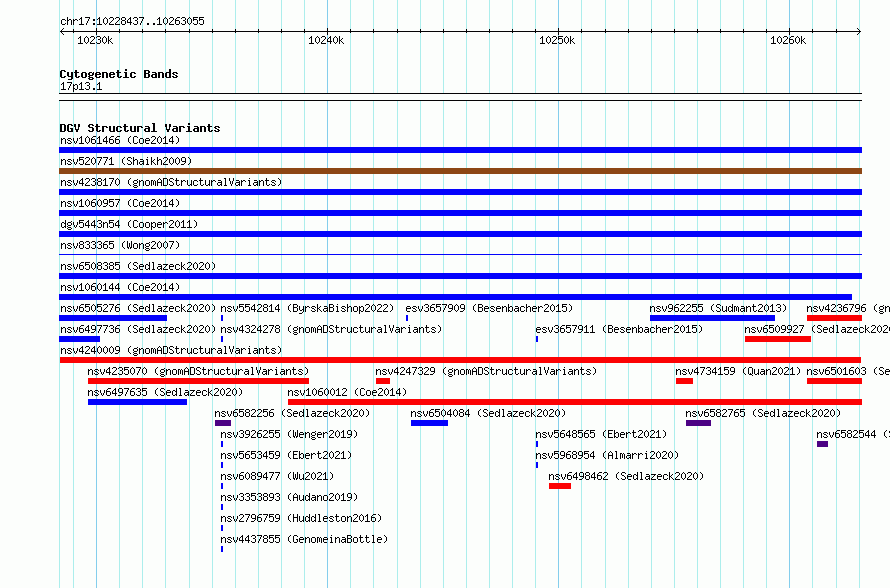Image resolution: width=890 pixels, height=588 pixels.
Task: Click the DGV Structural Variants track title
Action: coord(140,128)
